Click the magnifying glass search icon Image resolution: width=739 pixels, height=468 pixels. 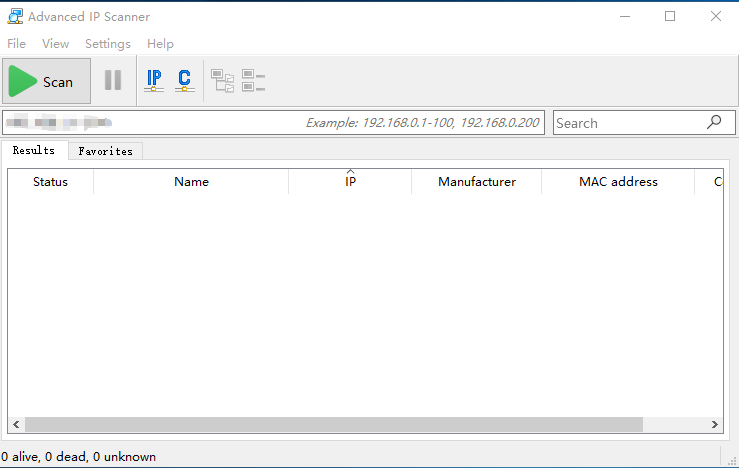(x=714, y=122)
